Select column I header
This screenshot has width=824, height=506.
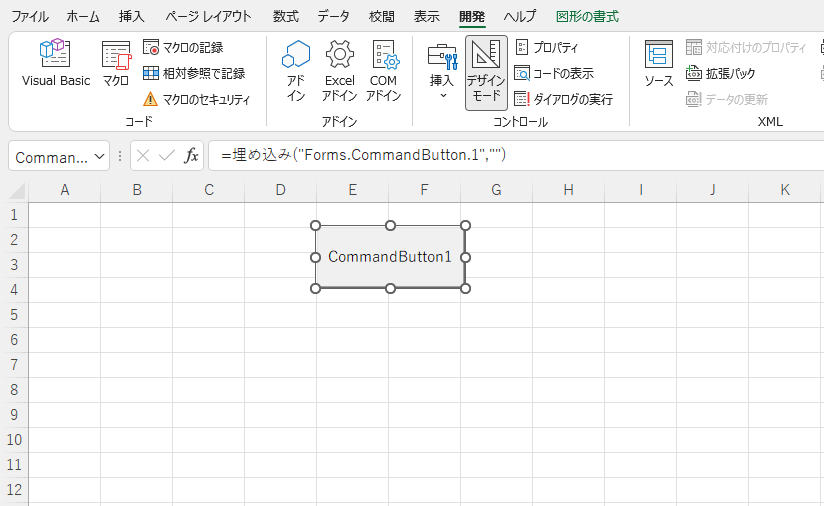coord(641,190)
